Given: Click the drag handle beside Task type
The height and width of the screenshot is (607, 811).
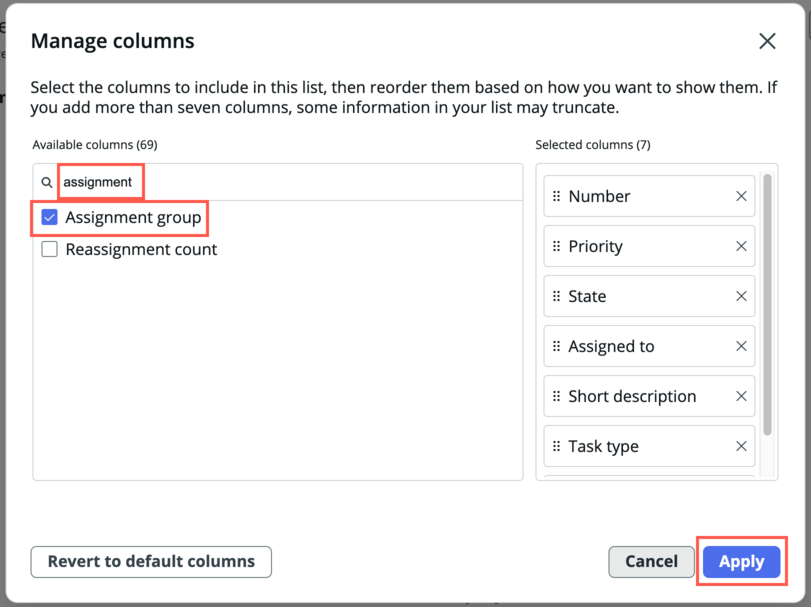Looking at the screenshot, I should pos(557,446).
